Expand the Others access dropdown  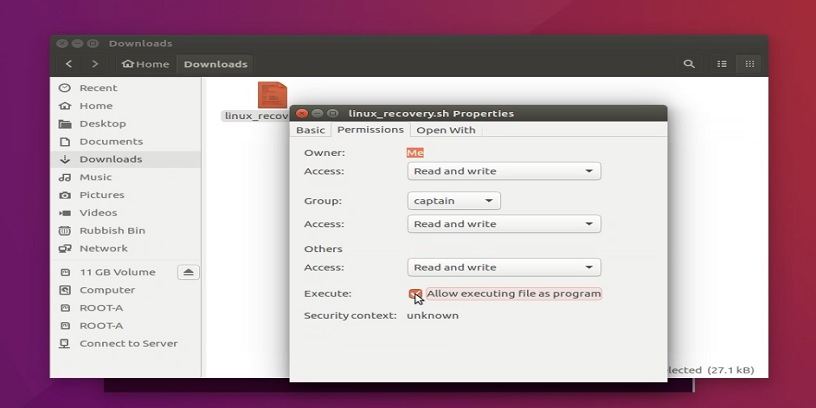click(504, 267)
